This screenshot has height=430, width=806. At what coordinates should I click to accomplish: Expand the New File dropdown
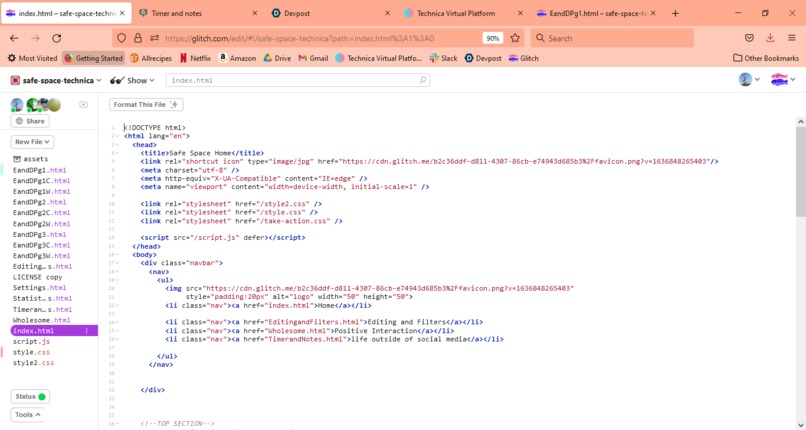[x=32, y=142]
